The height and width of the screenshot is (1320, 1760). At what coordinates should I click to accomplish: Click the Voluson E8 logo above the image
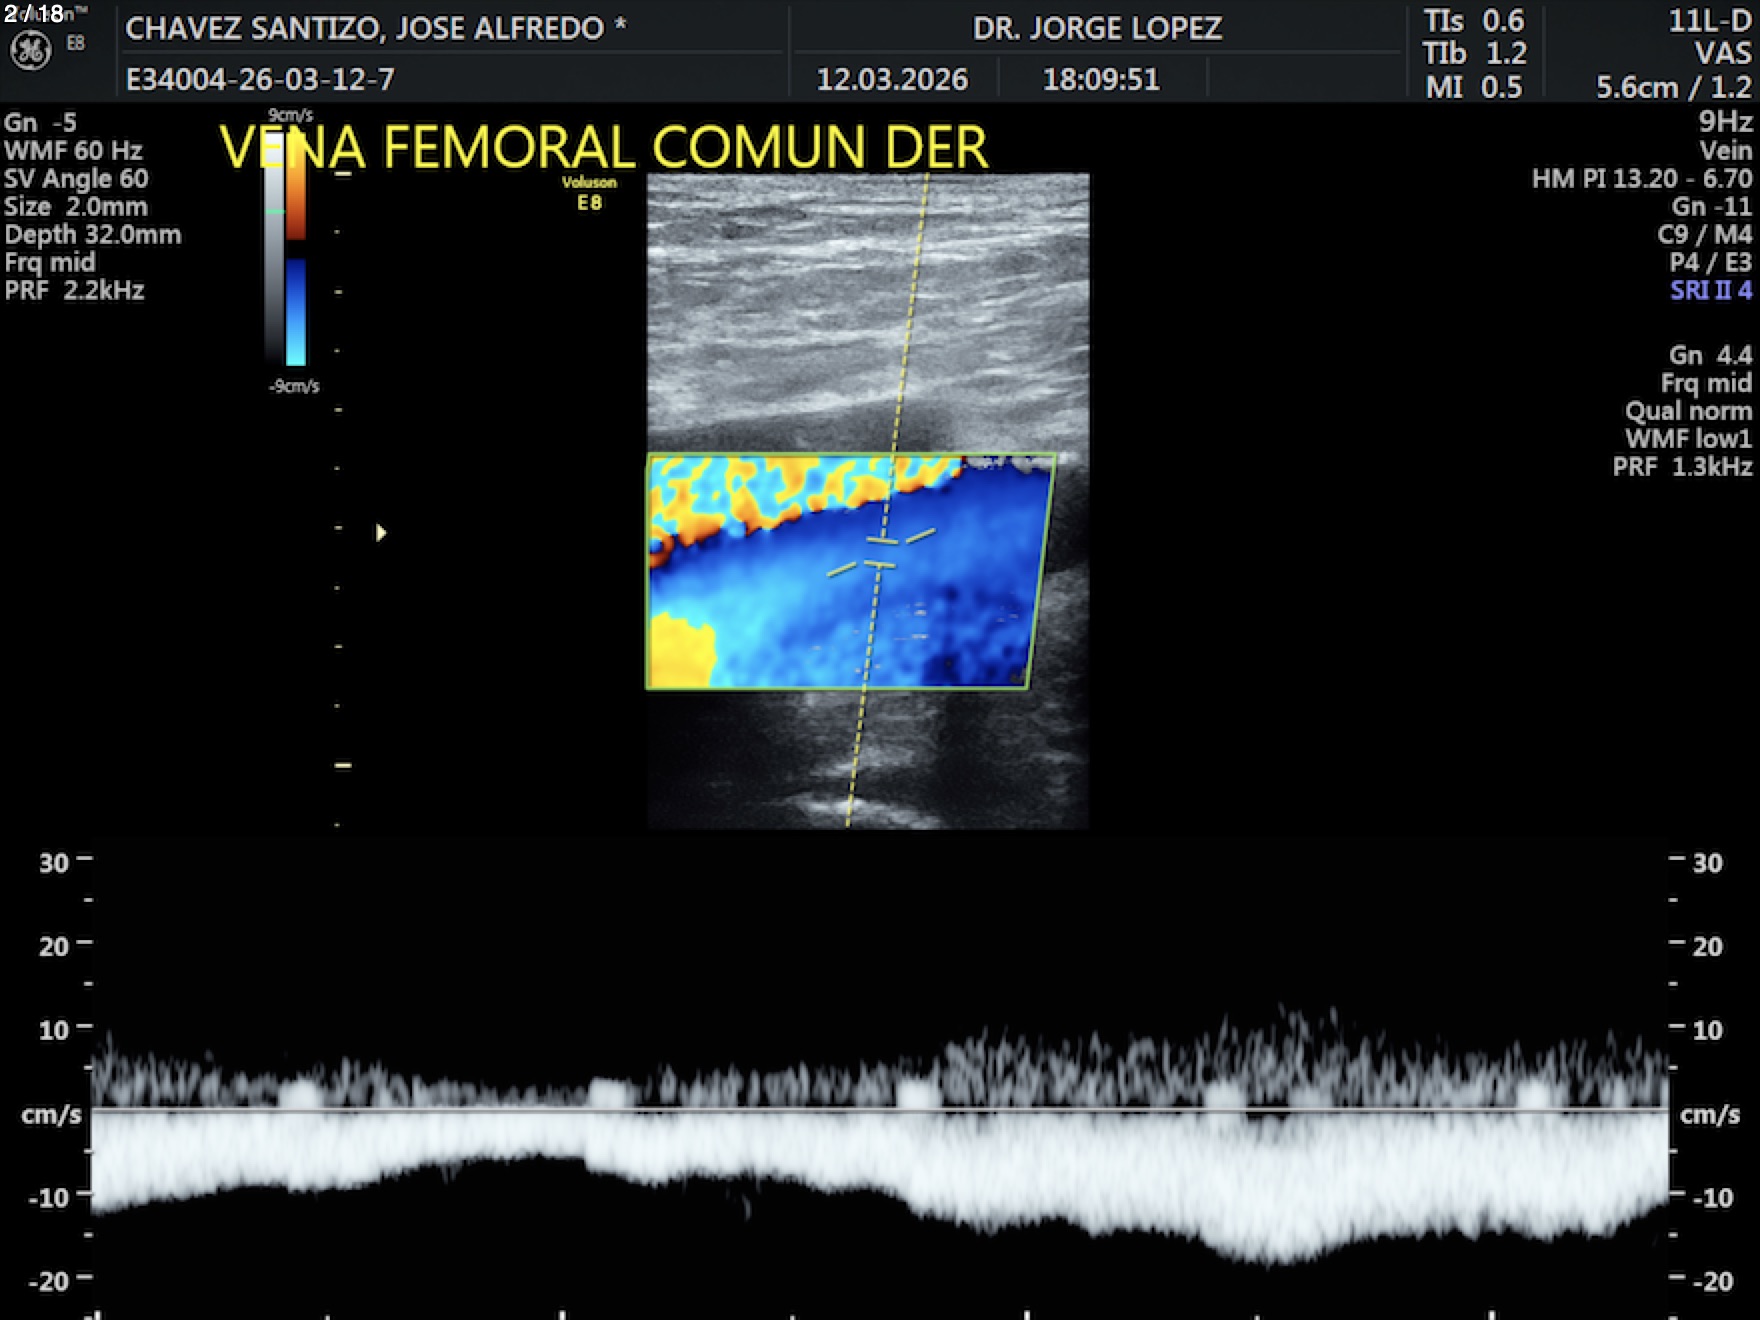coord(589,193)
